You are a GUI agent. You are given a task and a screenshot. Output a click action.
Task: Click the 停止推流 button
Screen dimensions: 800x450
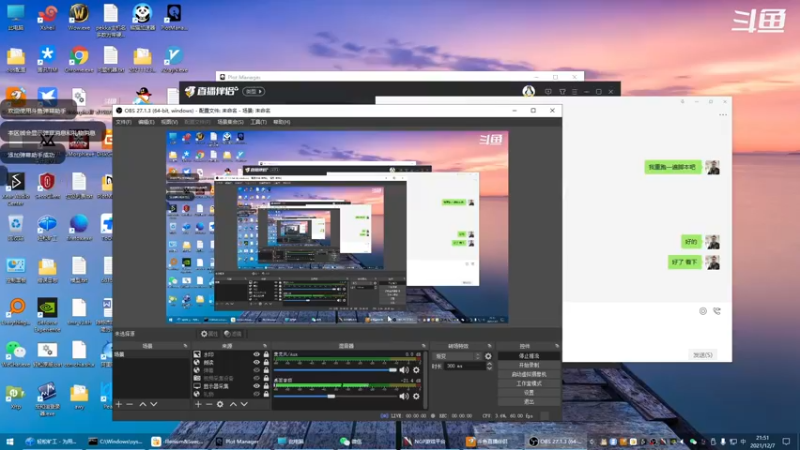(x=529, y=356)
